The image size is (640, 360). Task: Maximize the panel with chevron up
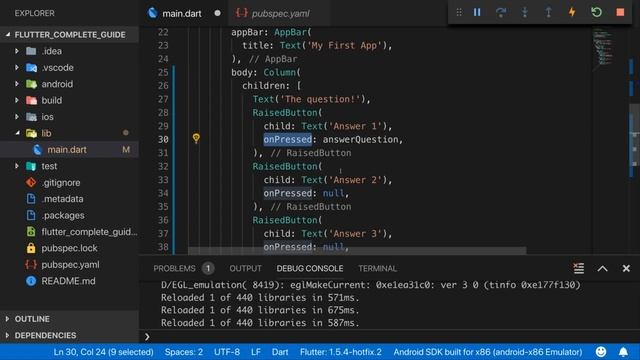[602, 269]
